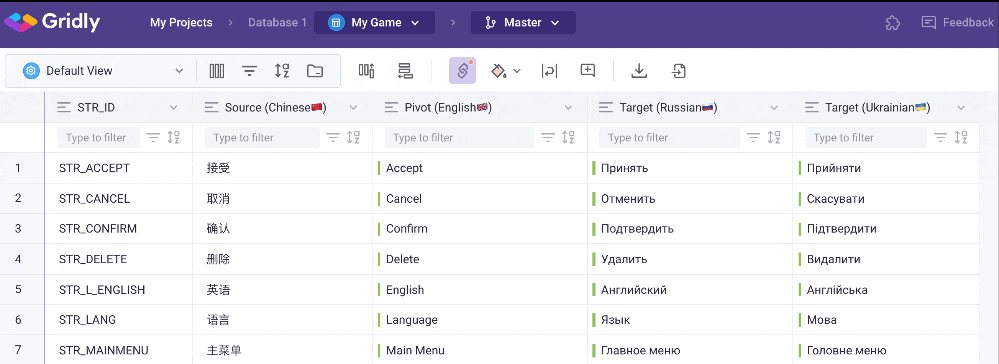
Task: Click filter options icon in STR_ID column
Action: coord(153,137)
